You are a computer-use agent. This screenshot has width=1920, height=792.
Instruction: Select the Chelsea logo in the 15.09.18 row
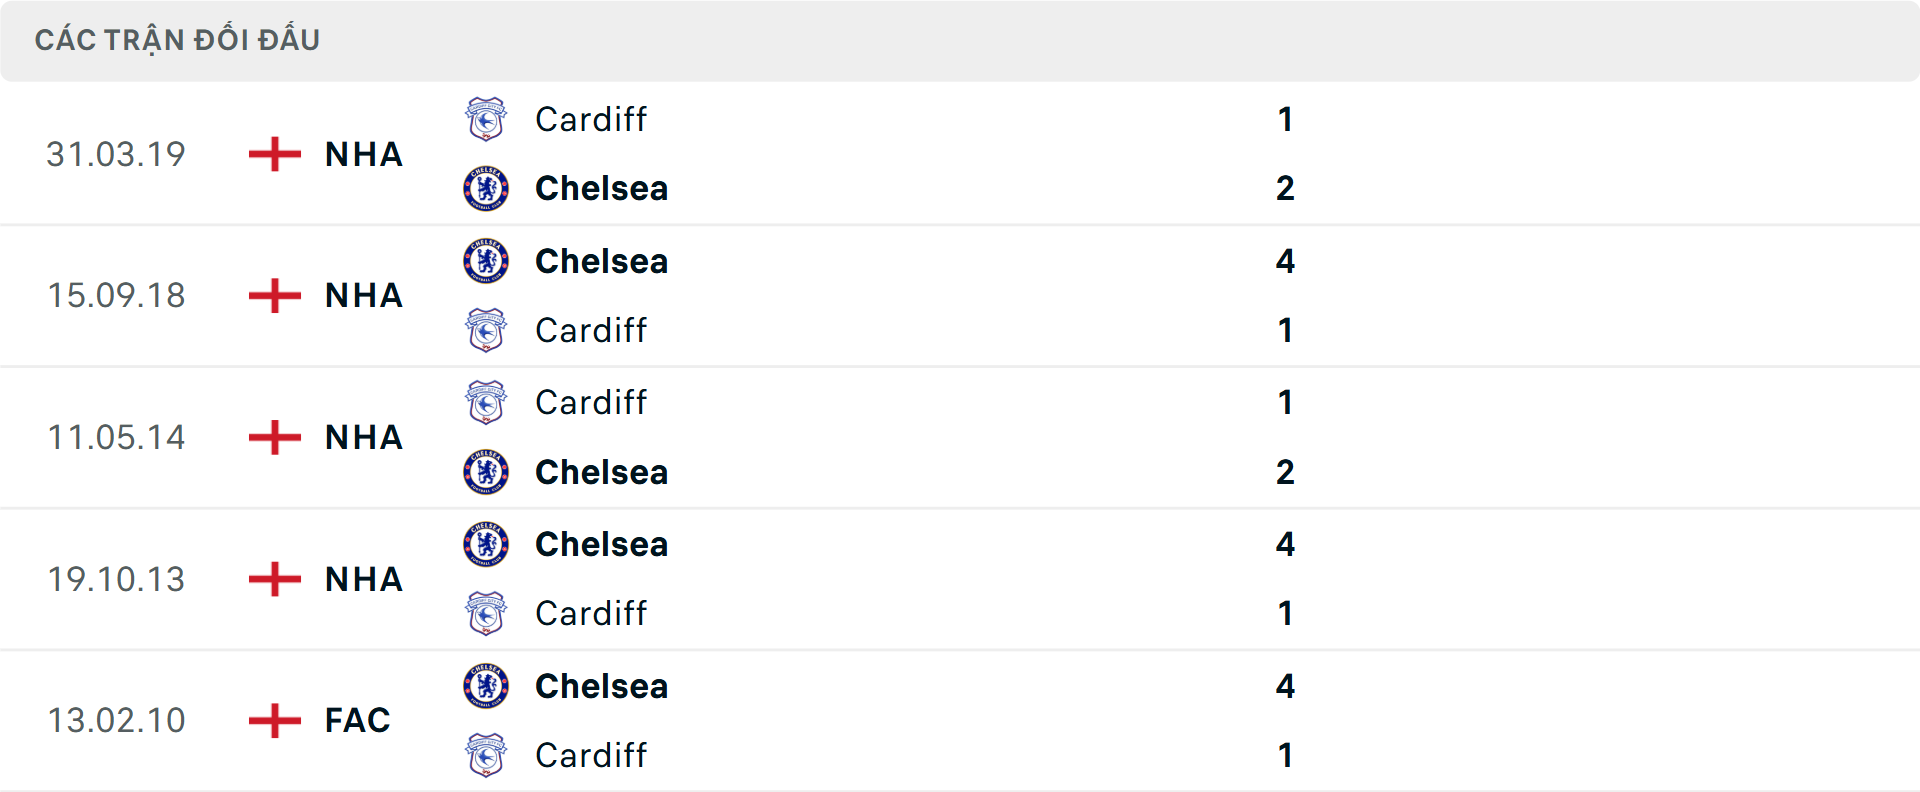pos(486,261)
